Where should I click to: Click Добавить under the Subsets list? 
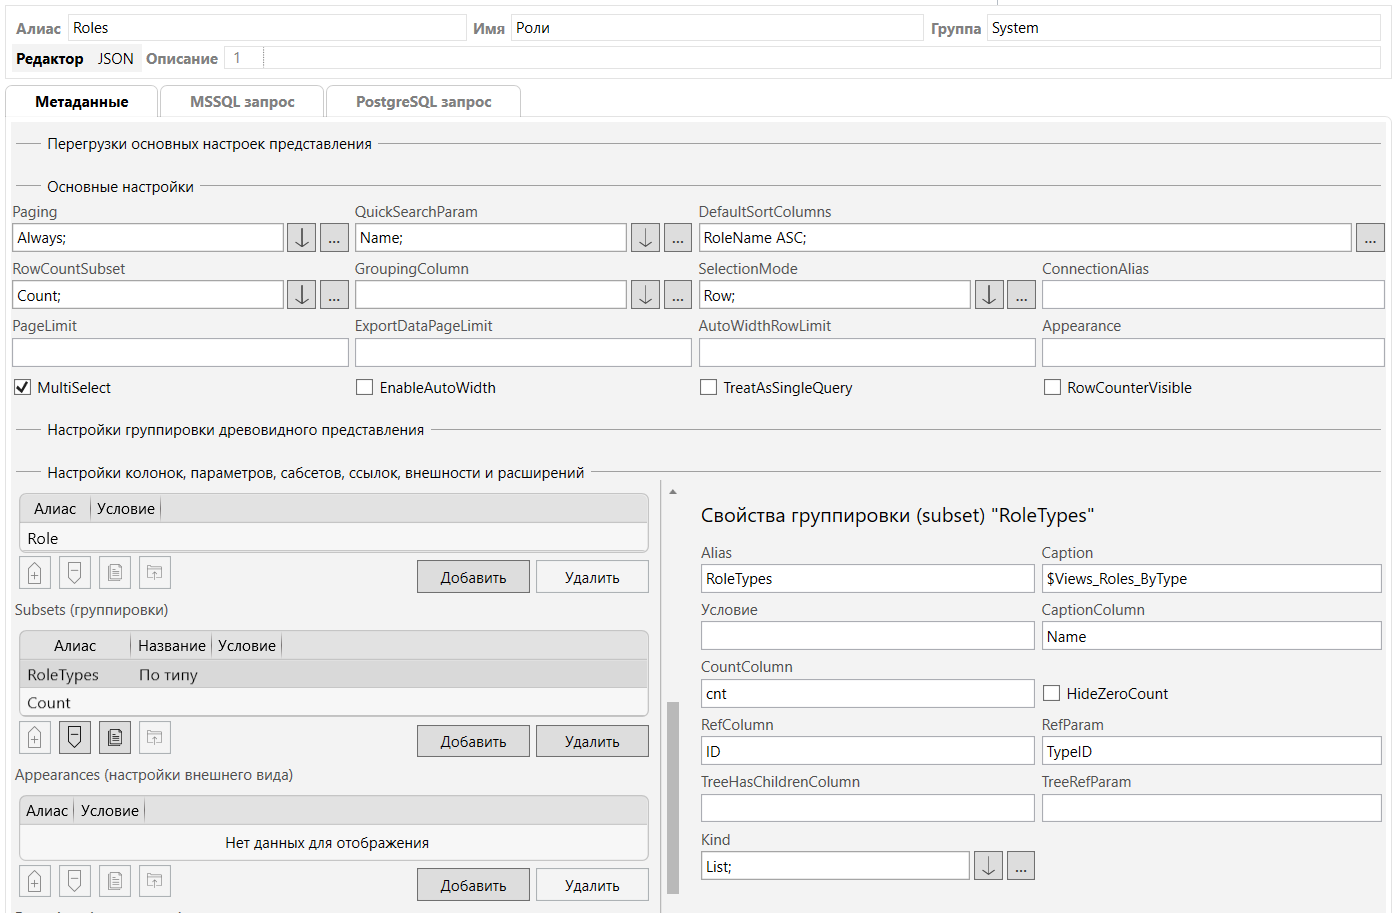[473, 741]
